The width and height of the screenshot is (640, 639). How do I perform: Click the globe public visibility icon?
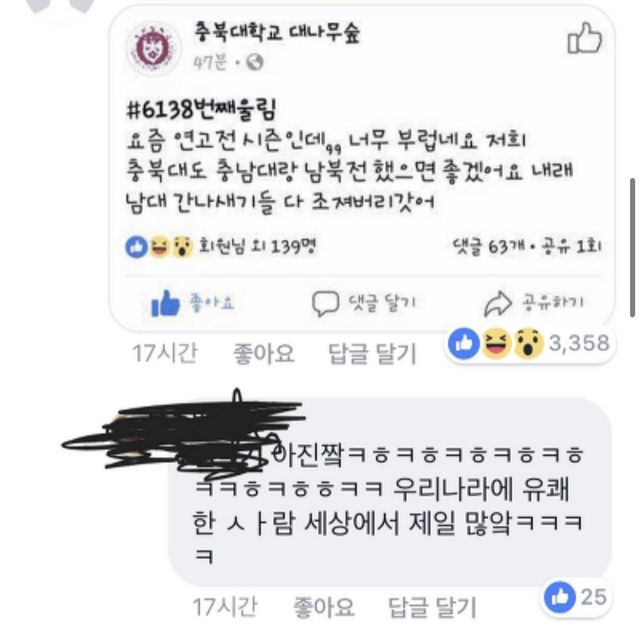click(255, 62)
